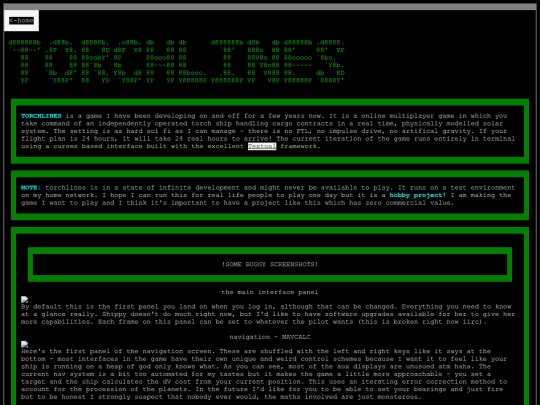Click the "!SOME BUGGY SCREENSHOTS!" heading

[x=270, y=264]
